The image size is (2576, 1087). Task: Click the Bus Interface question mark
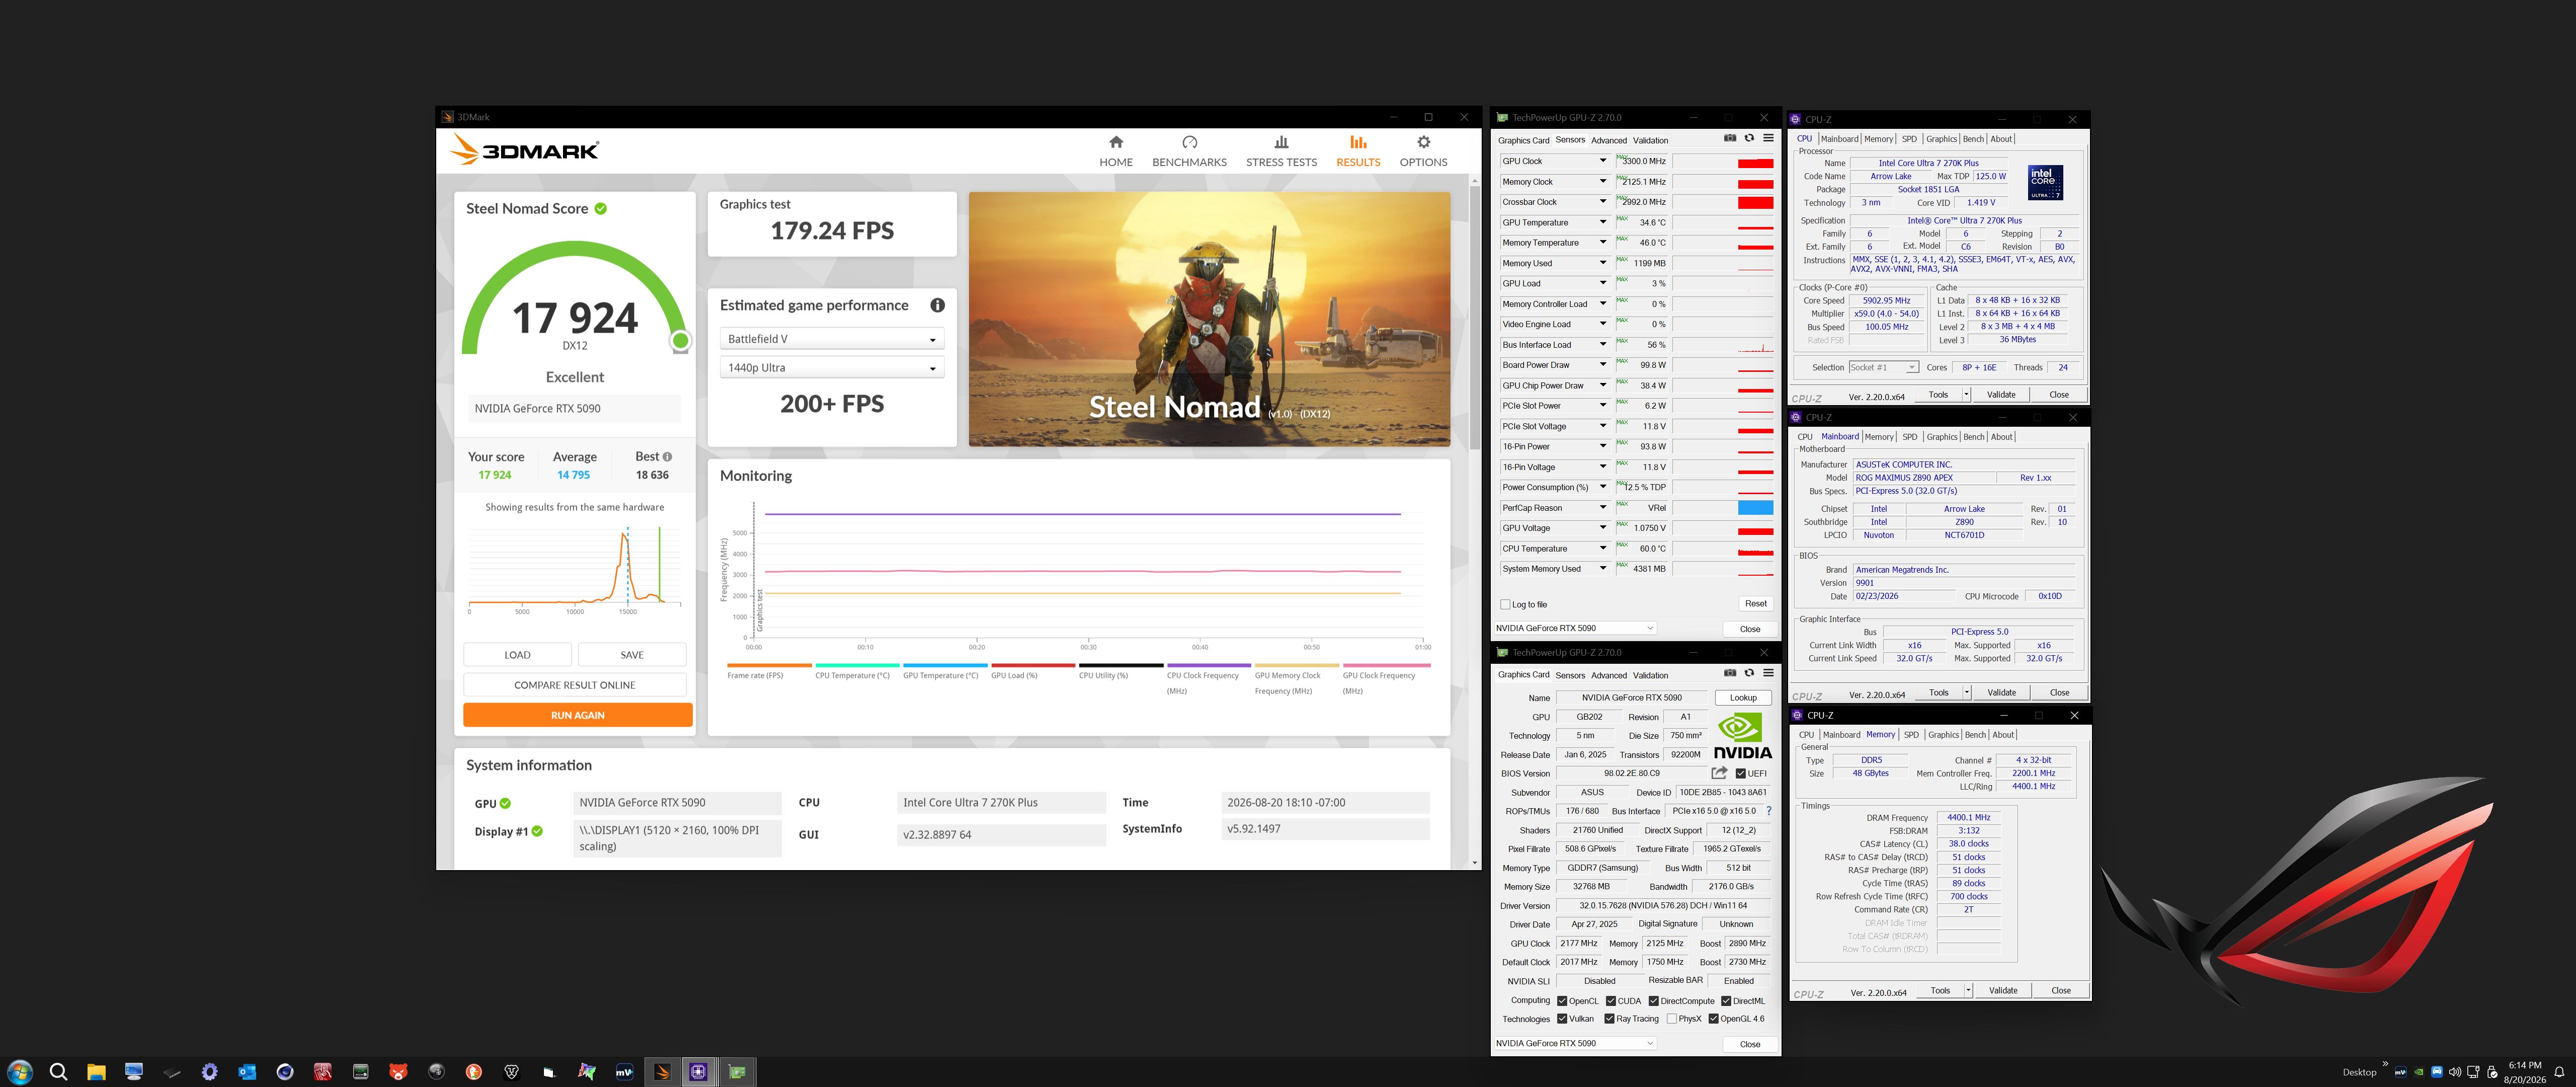(1769, 811)
